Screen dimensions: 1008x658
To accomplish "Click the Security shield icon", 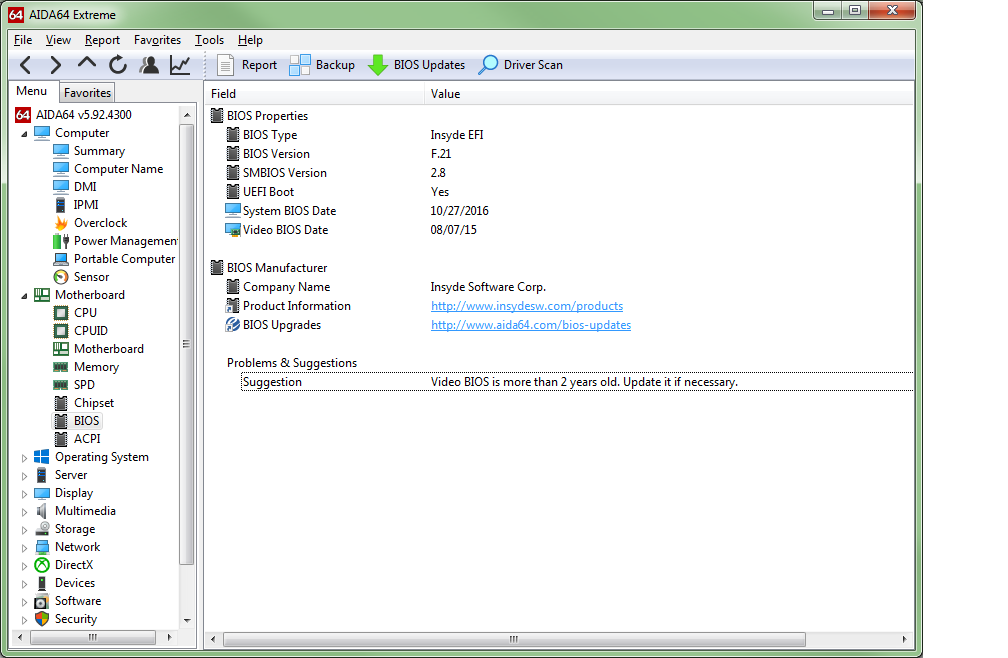I will tap(42, 619).
